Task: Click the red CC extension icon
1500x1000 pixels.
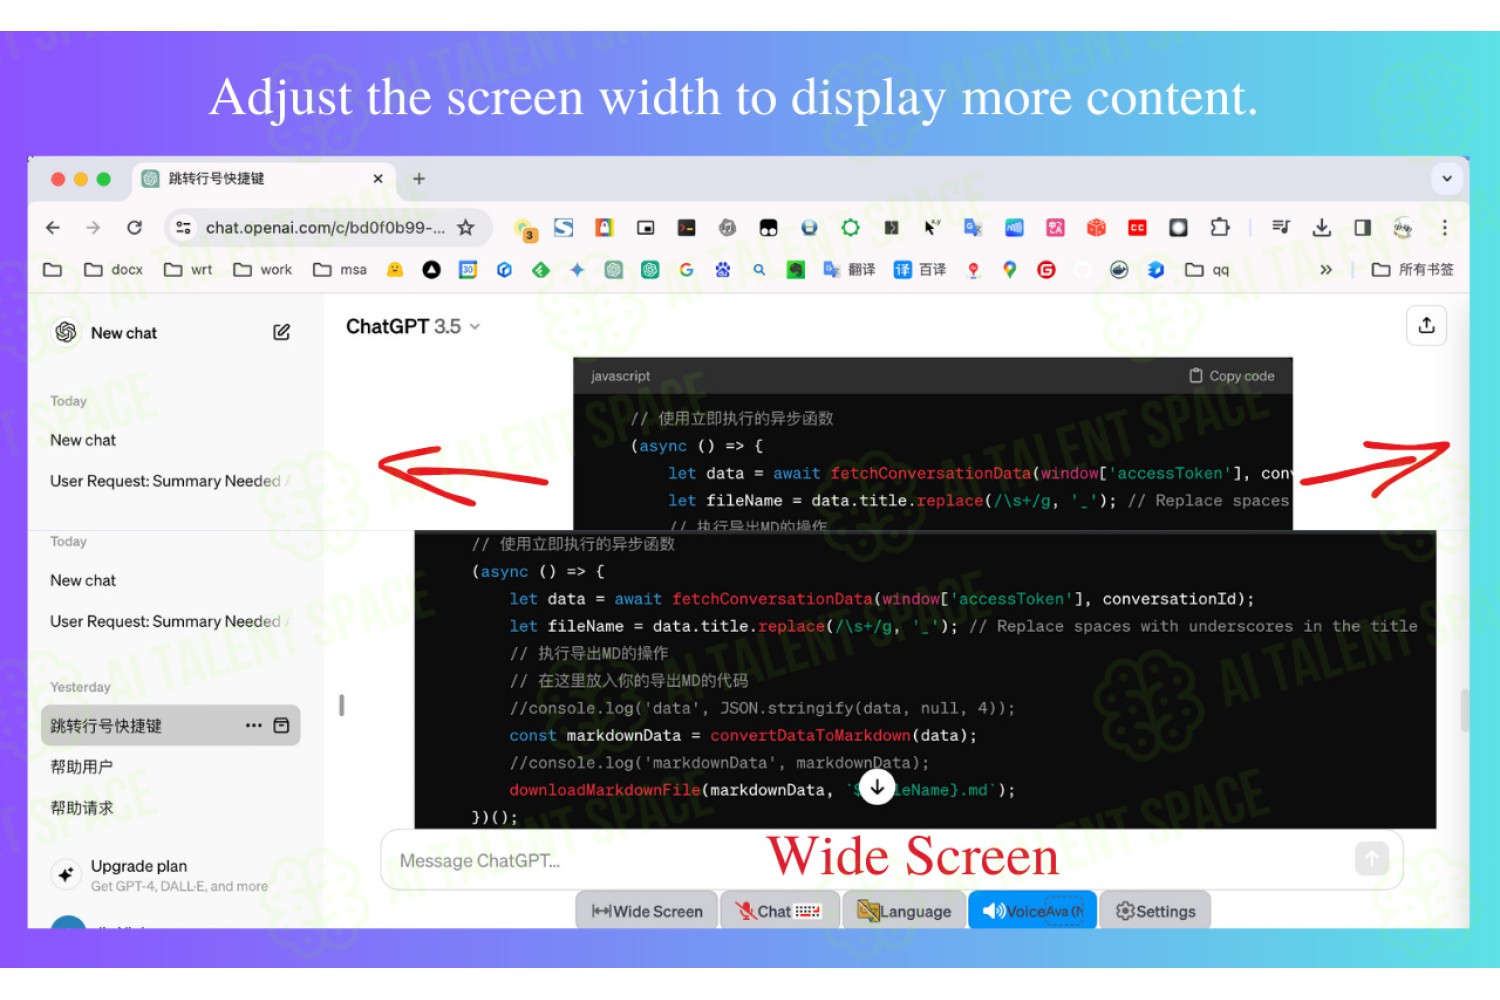Action: pos(1137,228)
